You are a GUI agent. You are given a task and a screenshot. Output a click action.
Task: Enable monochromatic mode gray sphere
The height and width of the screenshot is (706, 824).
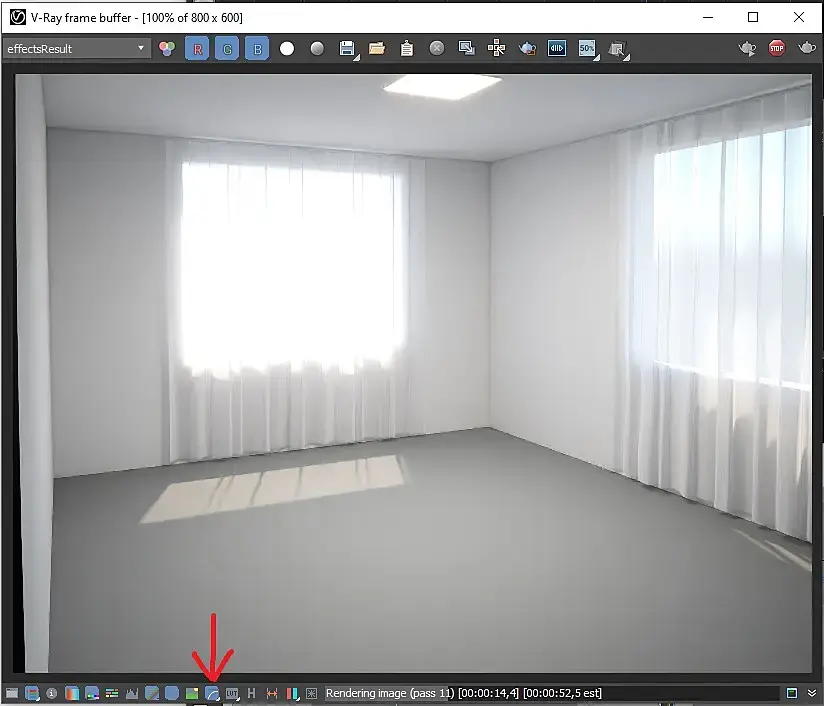(317, 49)
